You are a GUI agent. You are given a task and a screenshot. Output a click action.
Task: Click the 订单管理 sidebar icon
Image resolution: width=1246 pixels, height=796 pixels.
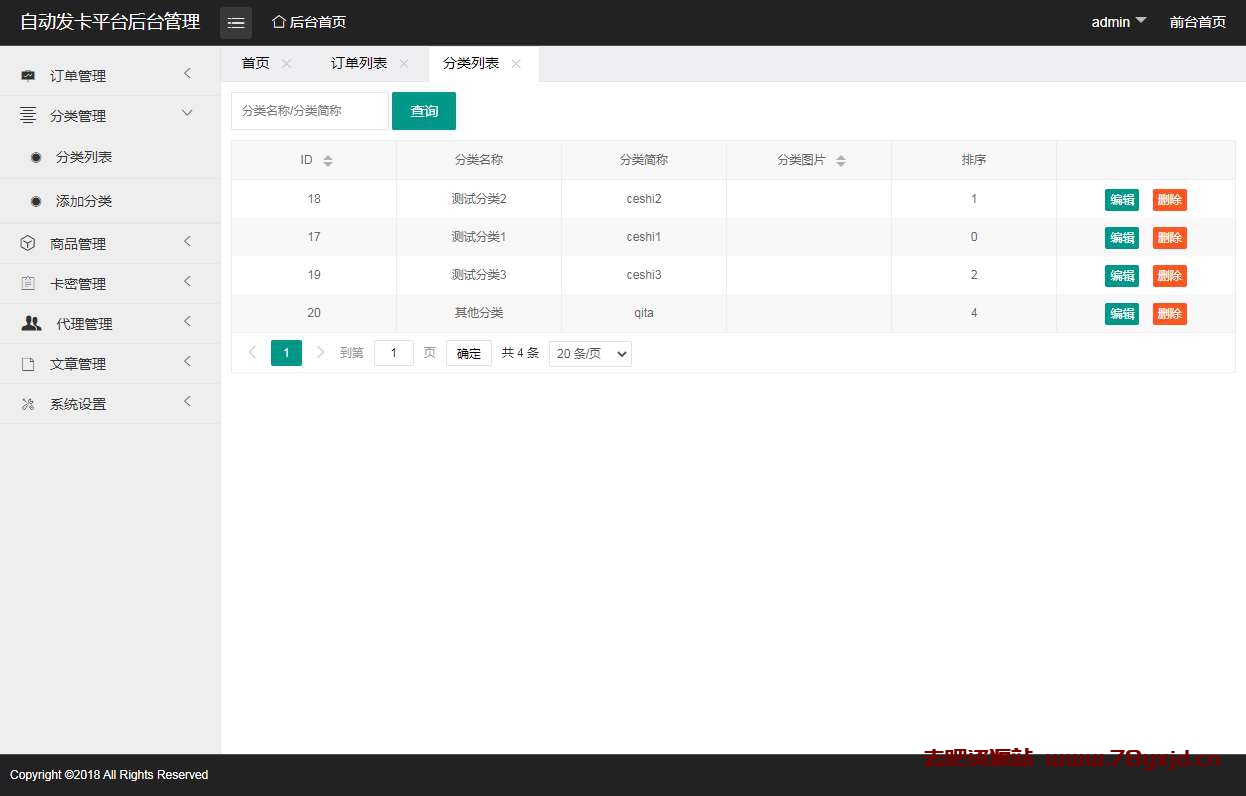click(28, 76)
